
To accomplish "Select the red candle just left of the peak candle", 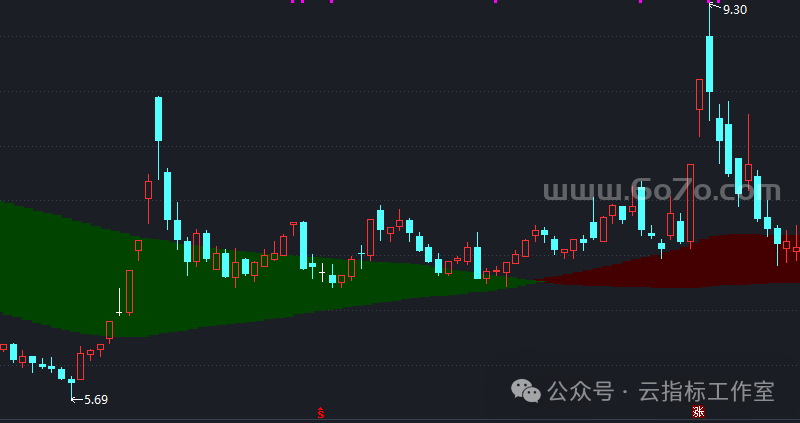I will [700, 95].
